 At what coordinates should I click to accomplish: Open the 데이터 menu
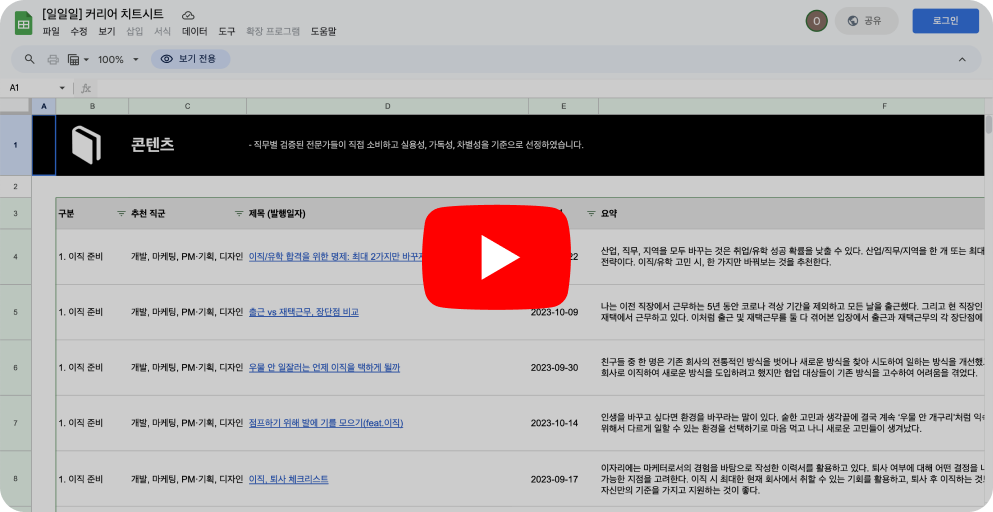194,31
